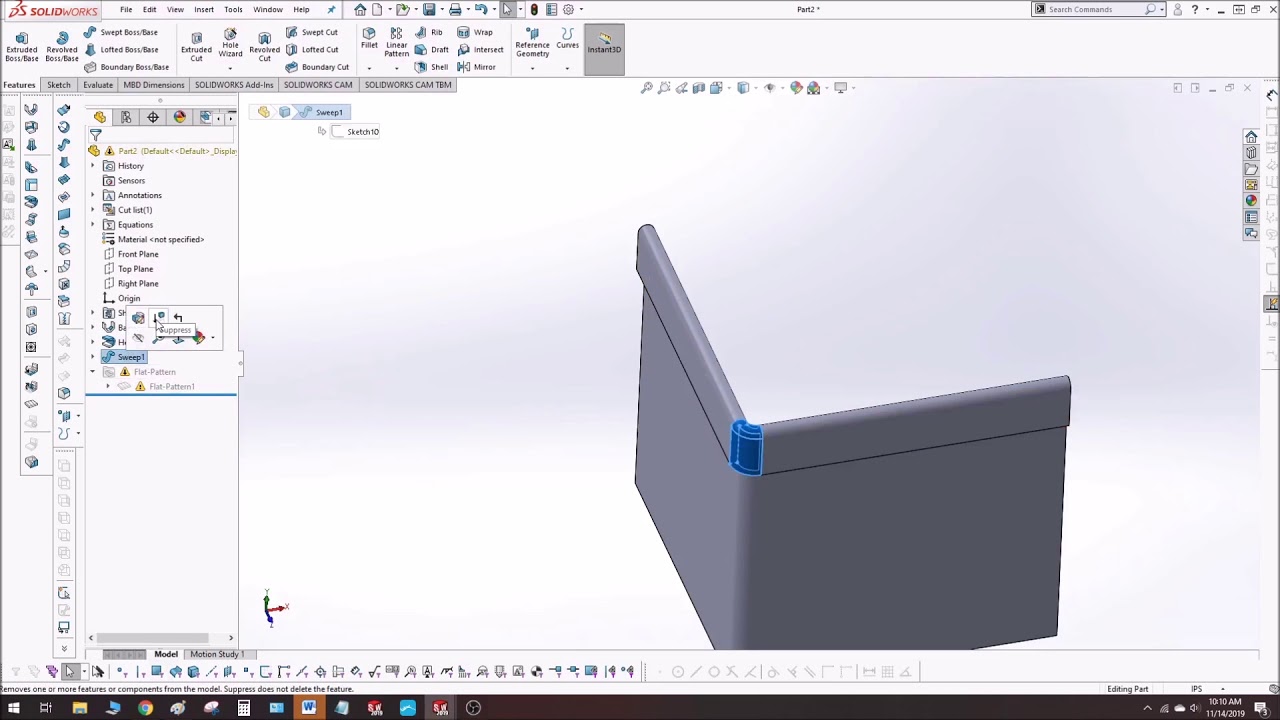This screenshot has height=720, width=1280.
Task: Switch to the Motion Study 1 tab
Action: 217,654
